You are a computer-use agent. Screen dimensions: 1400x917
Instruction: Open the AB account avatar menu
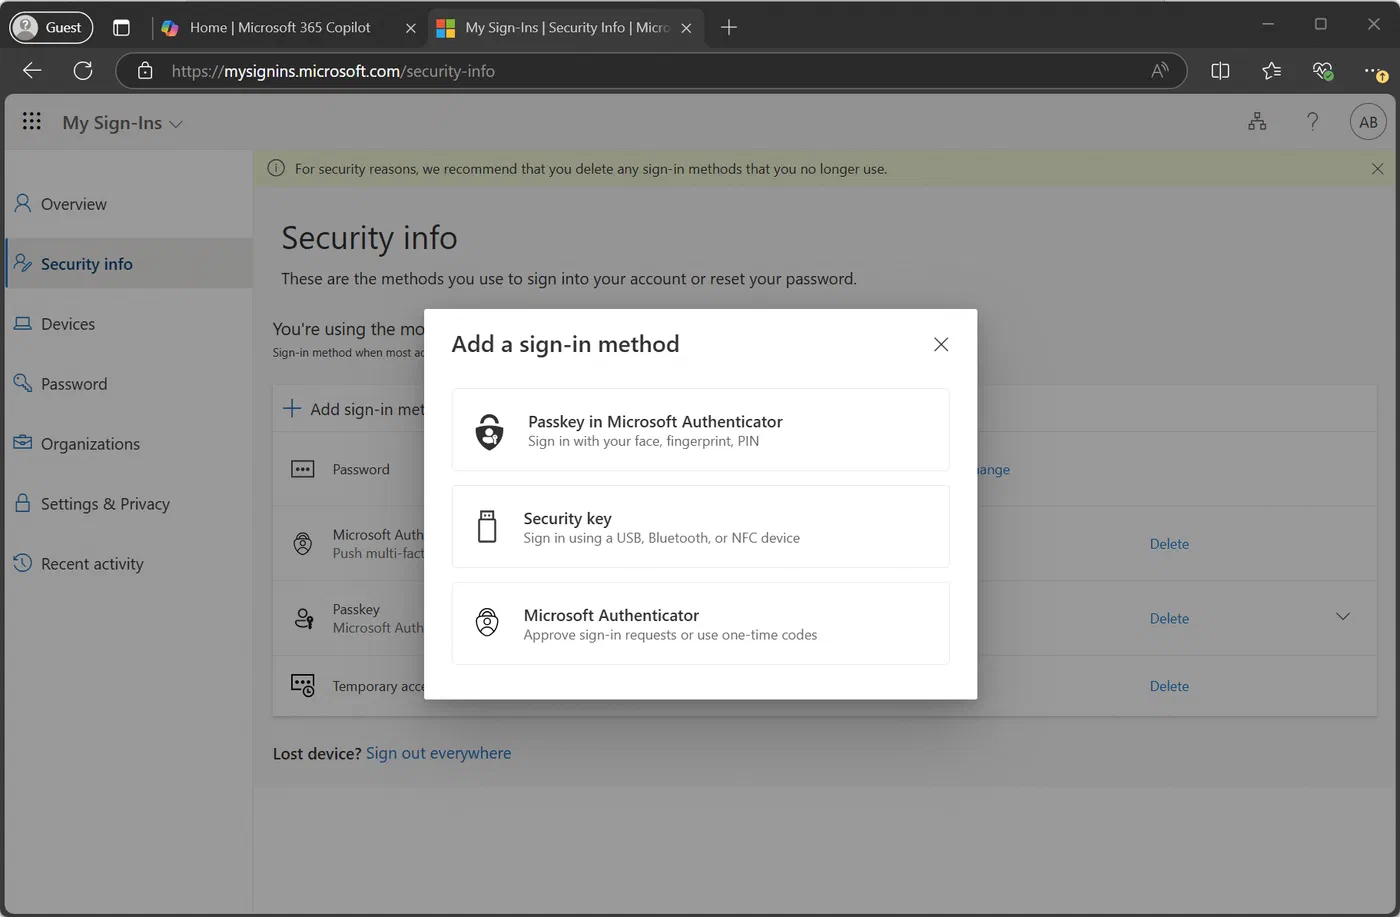(1368, 122)
